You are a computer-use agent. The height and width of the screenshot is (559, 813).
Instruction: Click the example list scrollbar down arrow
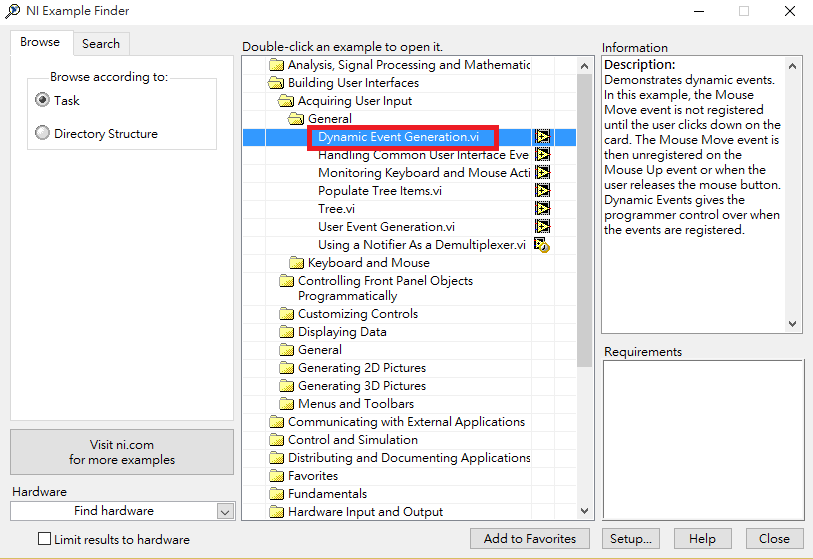coord(584,511)
